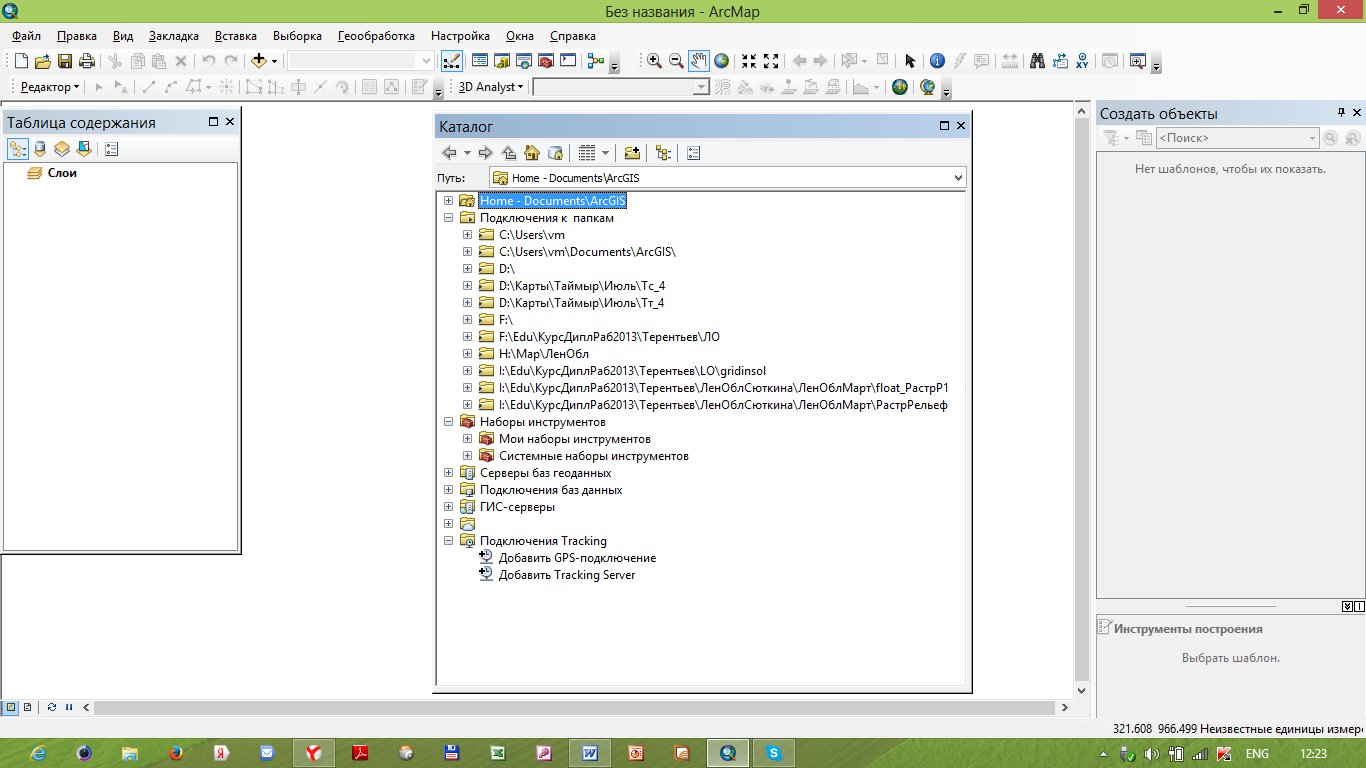Open the ArcToolbox window

[x=546, y=61]
